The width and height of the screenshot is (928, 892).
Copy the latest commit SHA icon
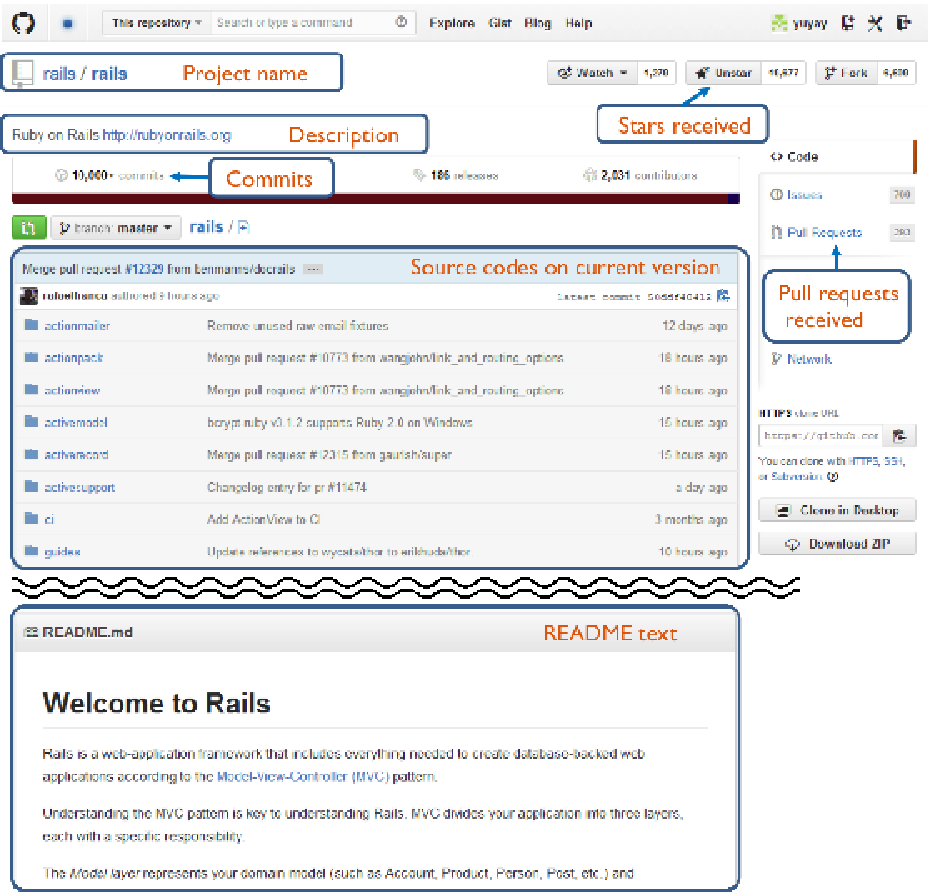[x=723, y=295]
